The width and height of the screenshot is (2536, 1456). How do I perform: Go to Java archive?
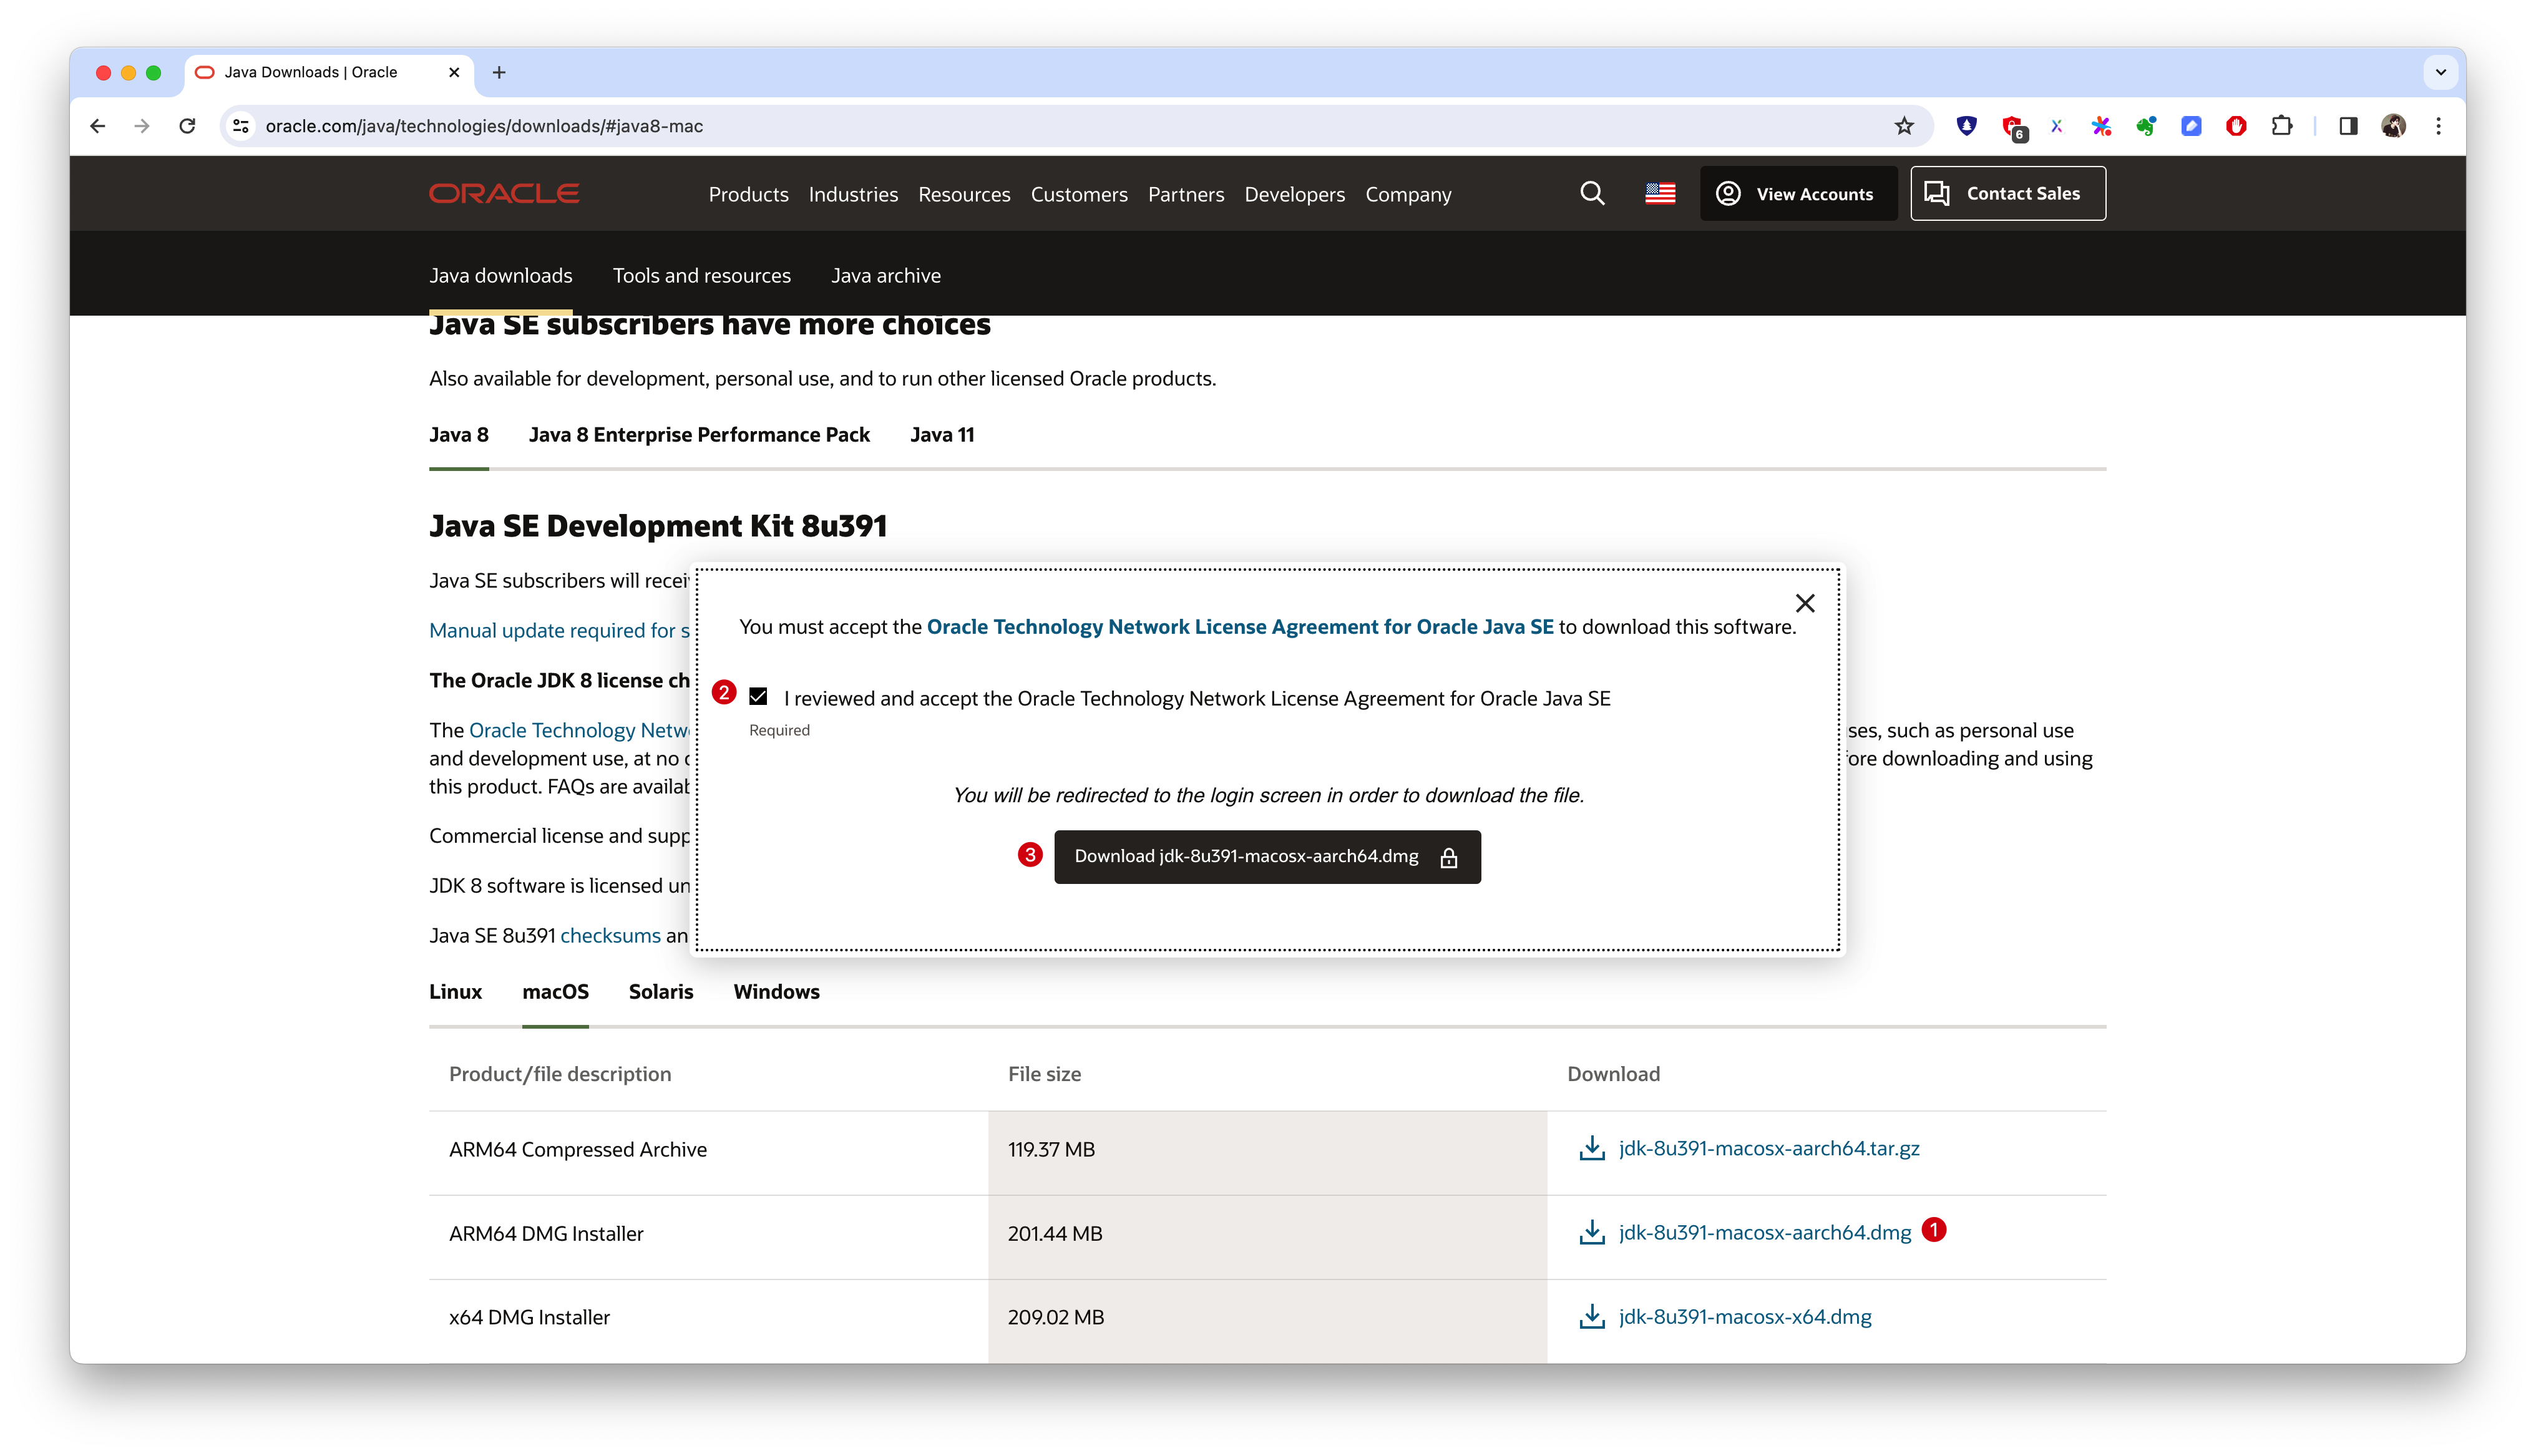click(886, 275)
